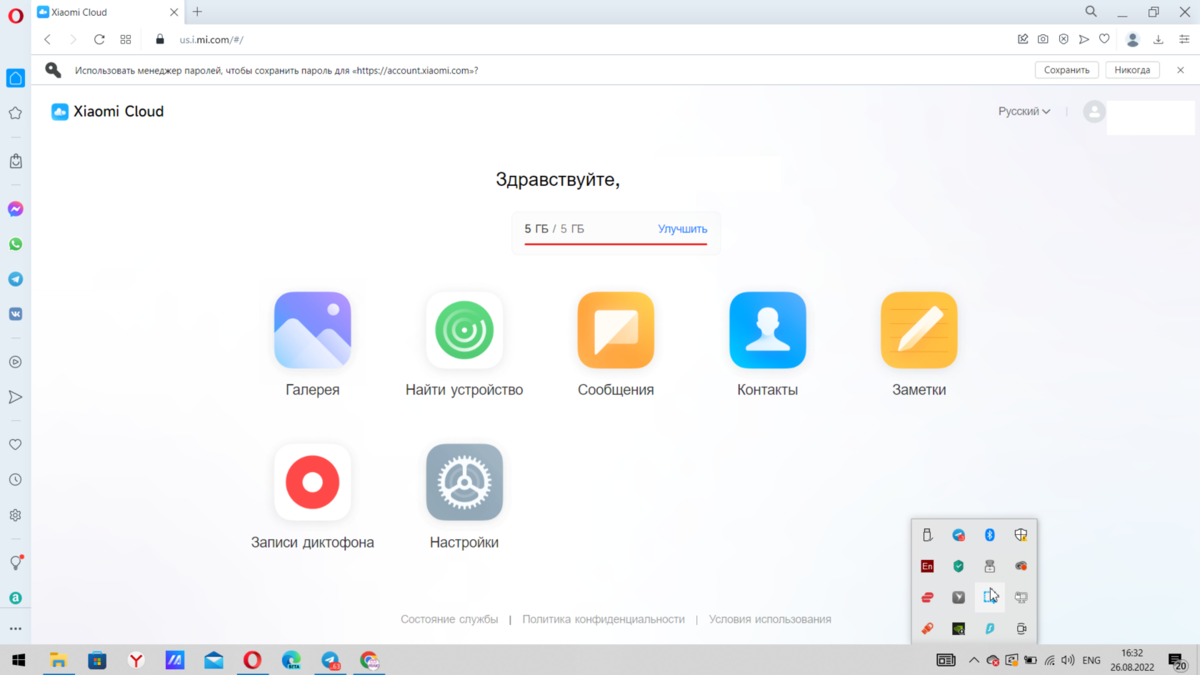Dismiss the password manager prompt bar
The width and height of the screenshot is (1200, 675).
coord(1180,70)
